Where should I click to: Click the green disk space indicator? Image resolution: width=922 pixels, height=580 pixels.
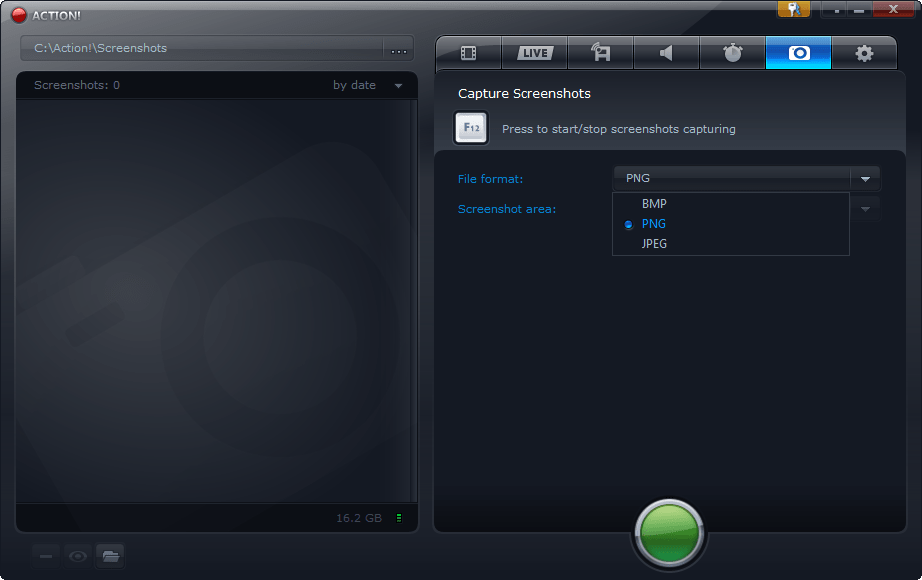[399, 518]
